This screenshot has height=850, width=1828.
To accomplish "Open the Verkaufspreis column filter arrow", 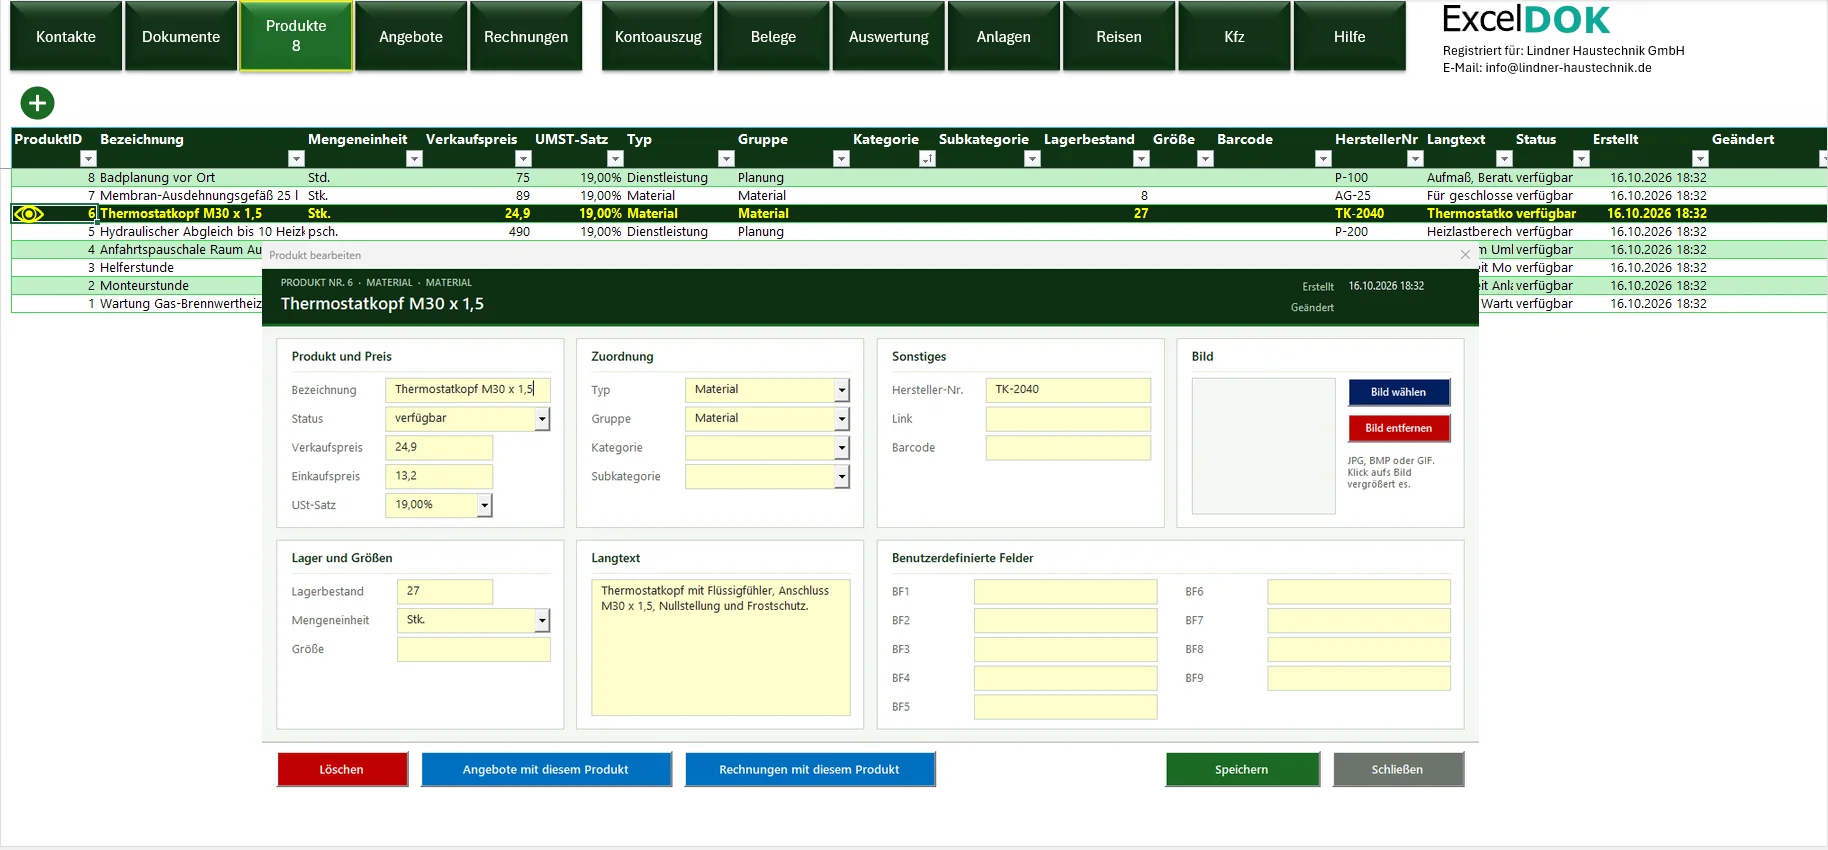I will tap(523, 159).
